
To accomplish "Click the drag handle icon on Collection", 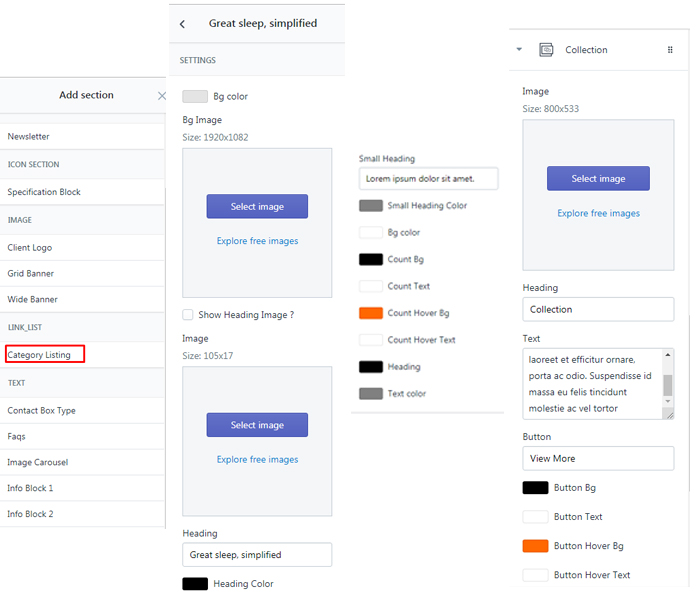I will click(670, 50).
